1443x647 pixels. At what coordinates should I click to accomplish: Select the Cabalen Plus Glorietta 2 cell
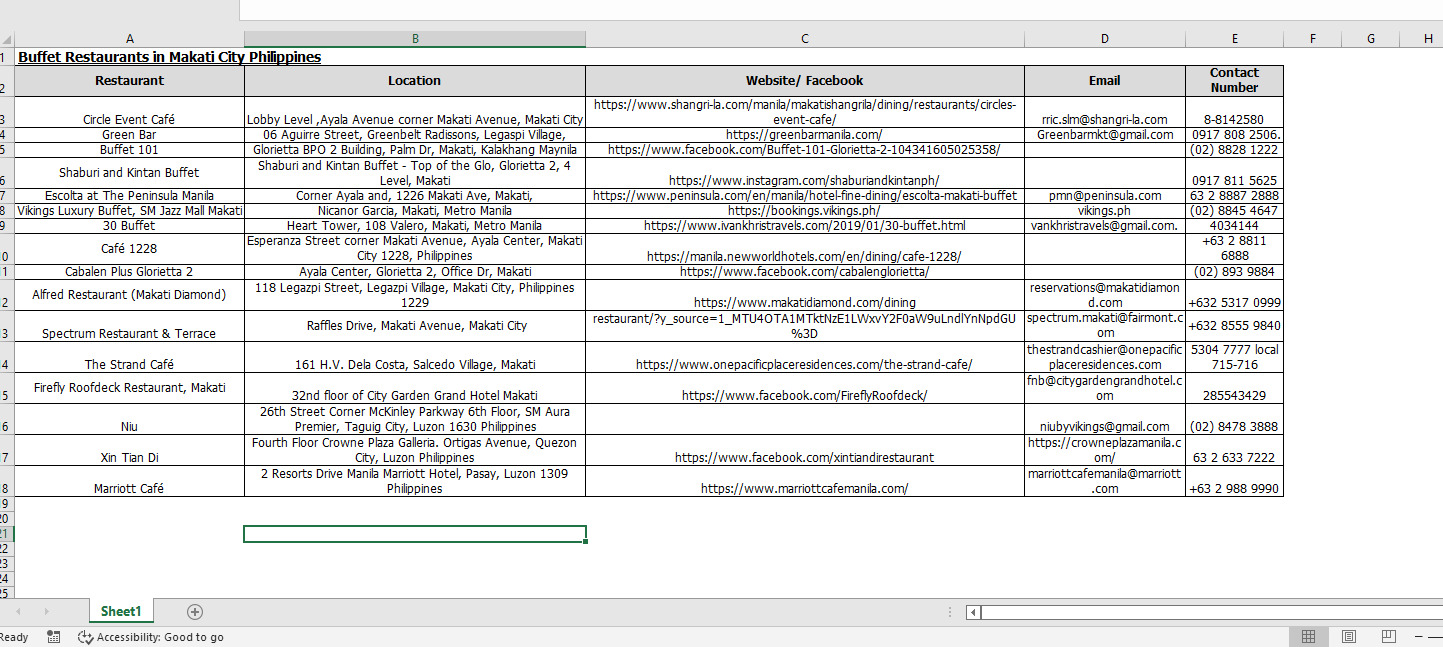point(130,272)
